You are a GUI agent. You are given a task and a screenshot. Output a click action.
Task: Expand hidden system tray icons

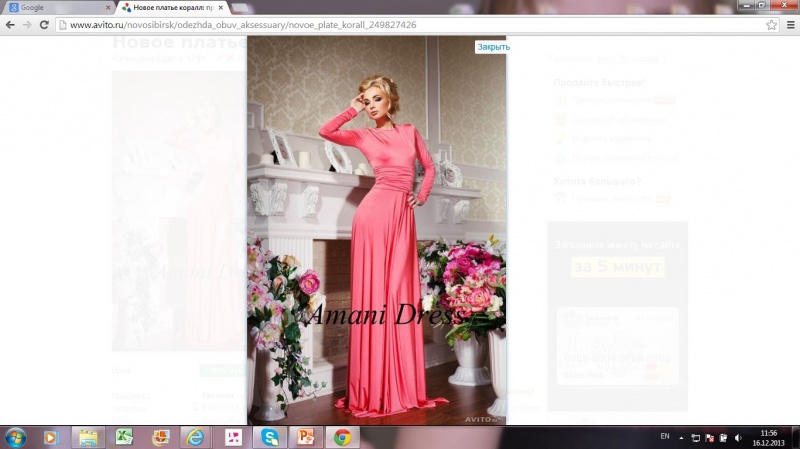tap(683, 437)
